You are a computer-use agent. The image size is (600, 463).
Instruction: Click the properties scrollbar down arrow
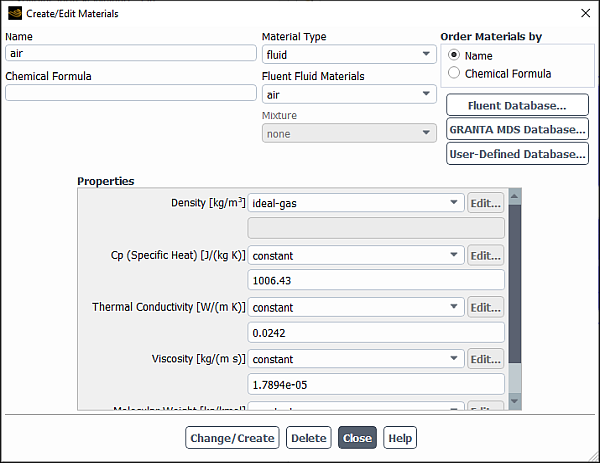pos(515,401)
